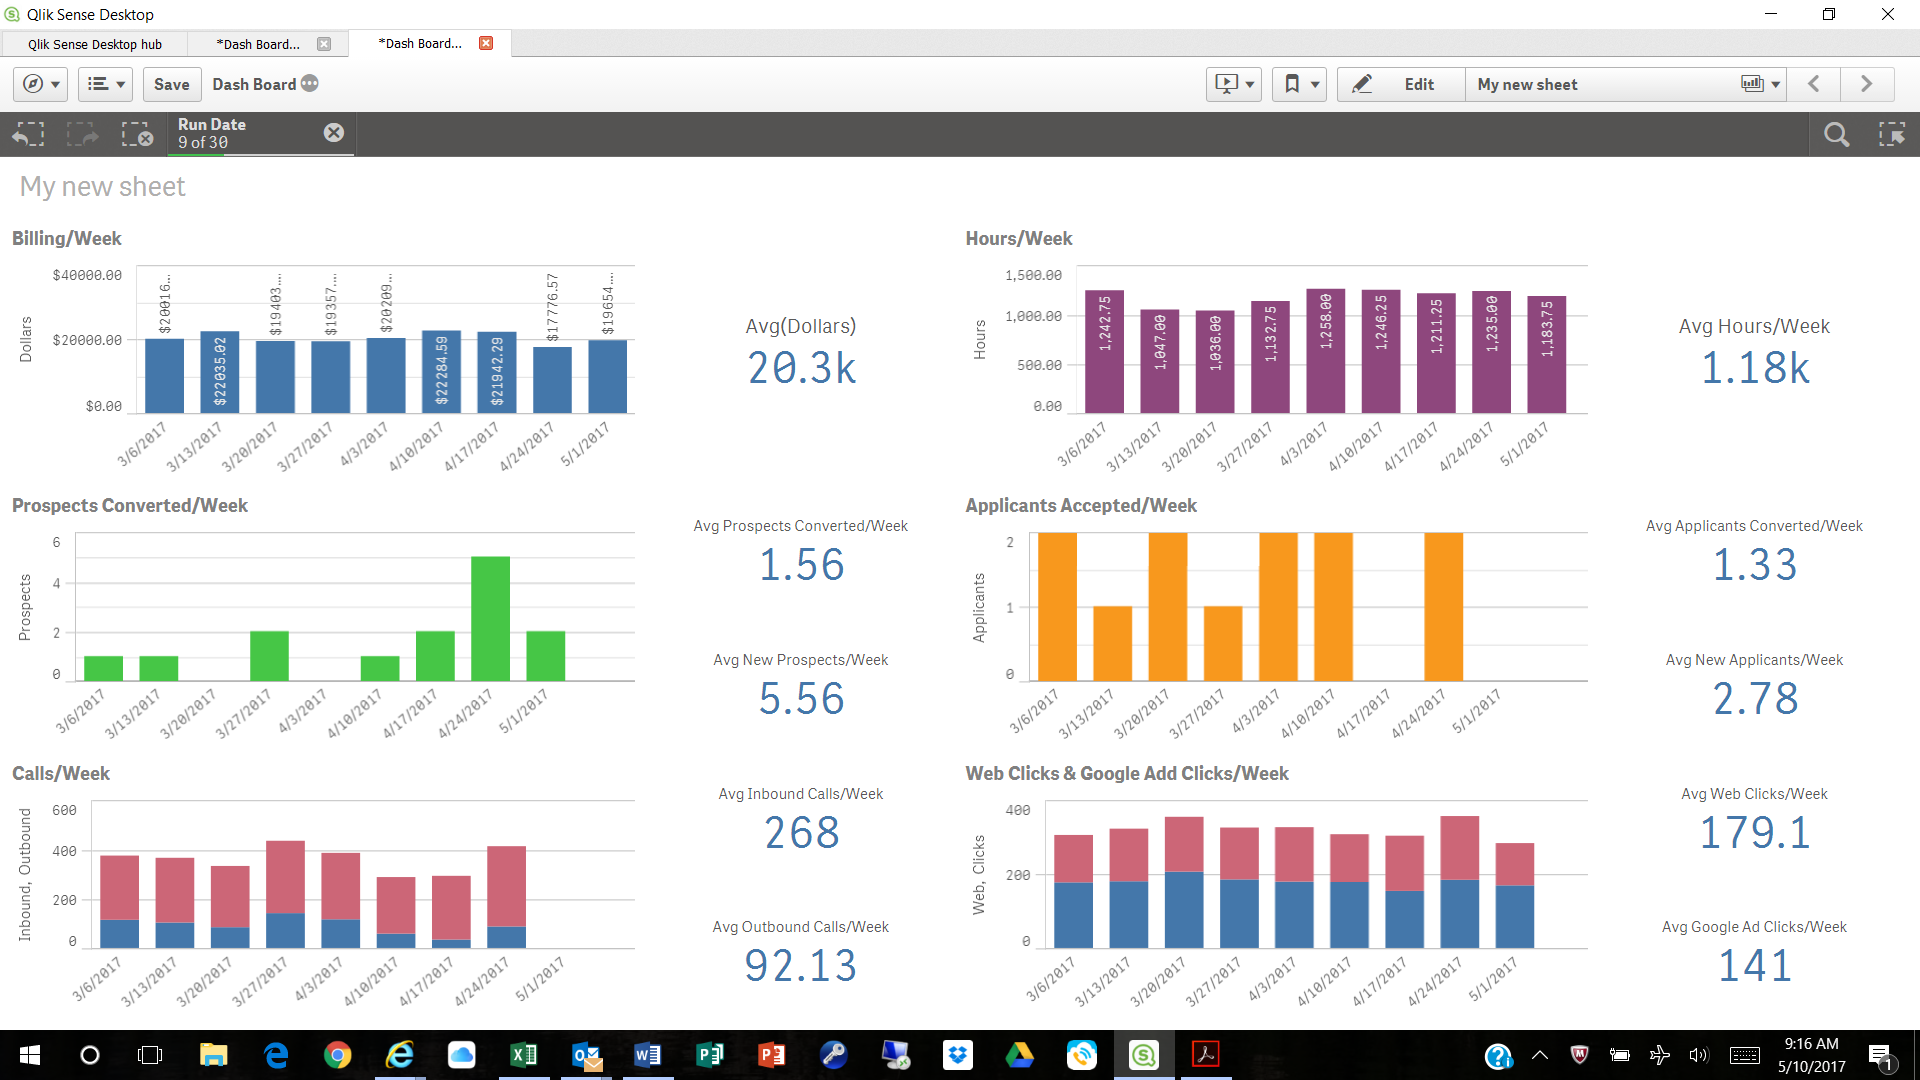The image size is (1920, 1080).
Task: Clear all selections icon
Action: pyautogui.click(x=137, y=134)
